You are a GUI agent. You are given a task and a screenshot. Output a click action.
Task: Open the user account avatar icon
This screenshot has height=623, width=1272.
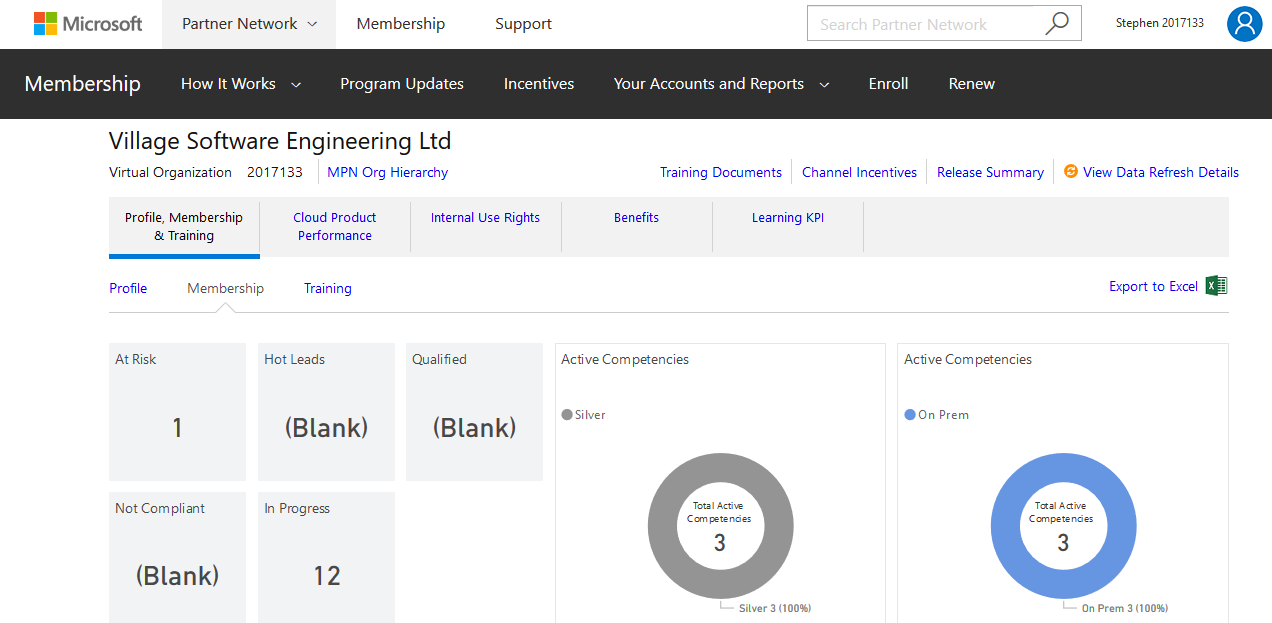tap(1244, 23)
